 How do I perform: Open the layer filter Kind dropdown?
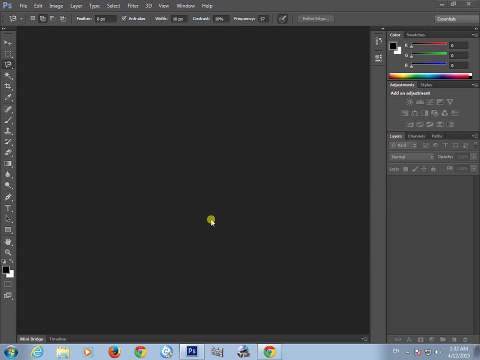[403, 145]
